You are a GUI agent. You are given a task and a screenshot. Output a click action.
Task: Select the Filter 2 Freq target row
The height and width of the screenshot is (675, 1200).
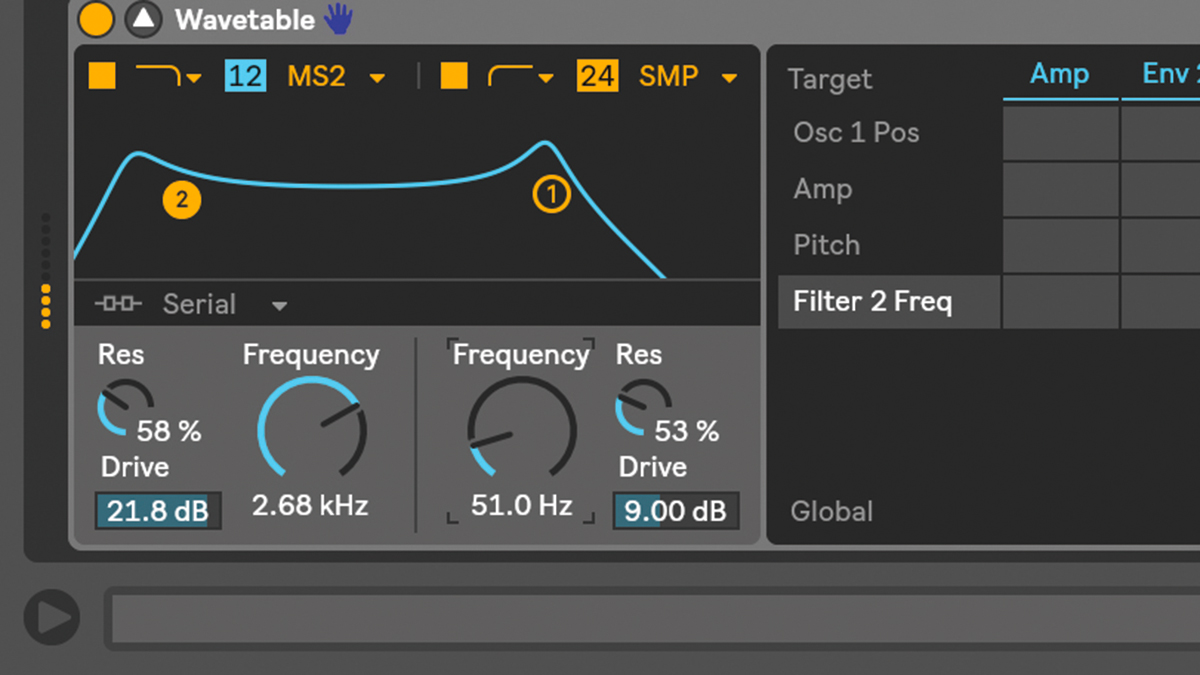pos(889,301)
